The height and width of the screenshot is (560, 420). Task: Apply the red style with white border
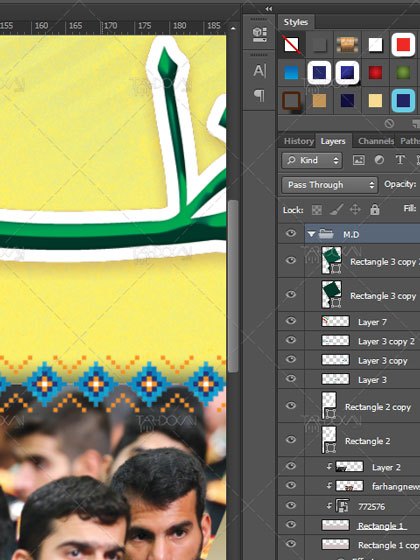[403, 45]
